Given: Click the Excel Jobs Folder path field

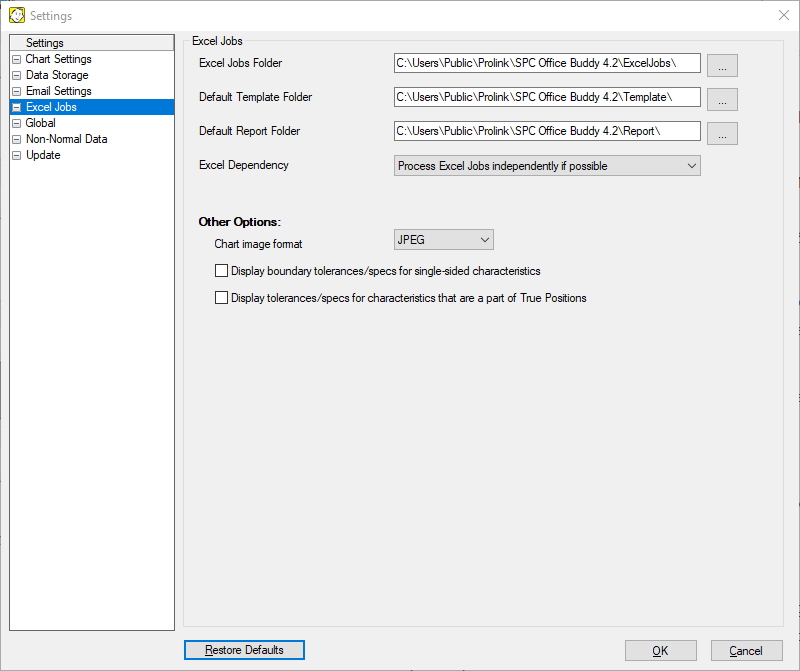Looking at the screenshot, I should click(547, 64).
